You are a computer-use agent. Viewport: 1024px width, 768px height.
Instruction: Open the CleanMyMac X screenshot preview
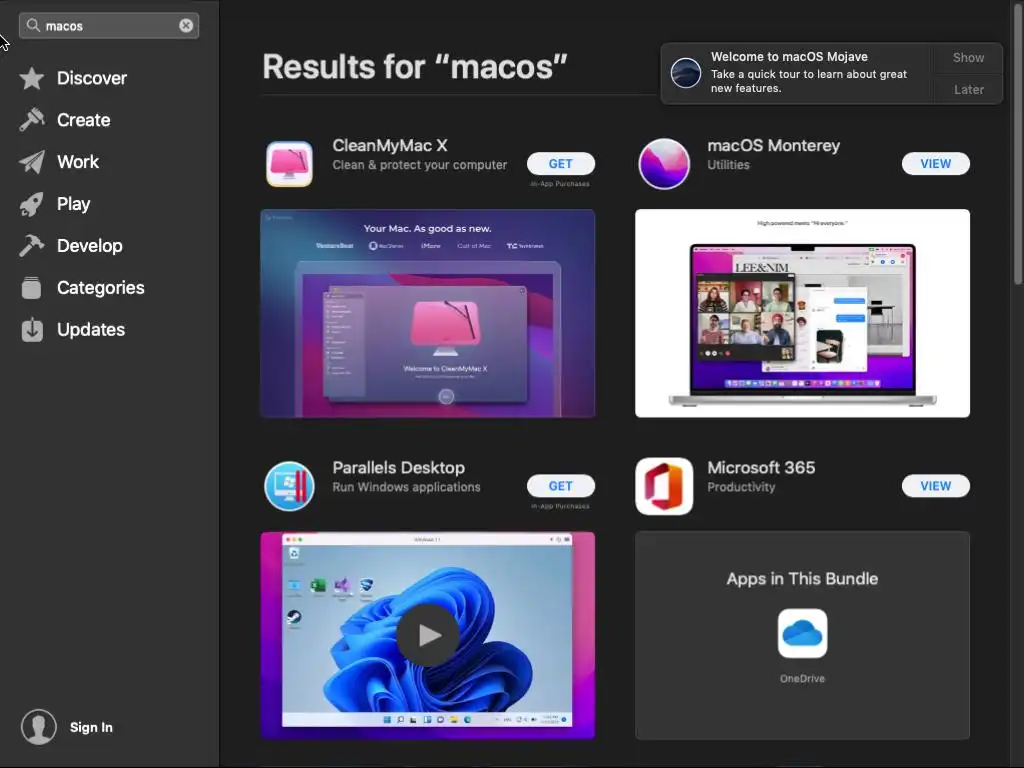pyautogui.click(x=428, y=313)
